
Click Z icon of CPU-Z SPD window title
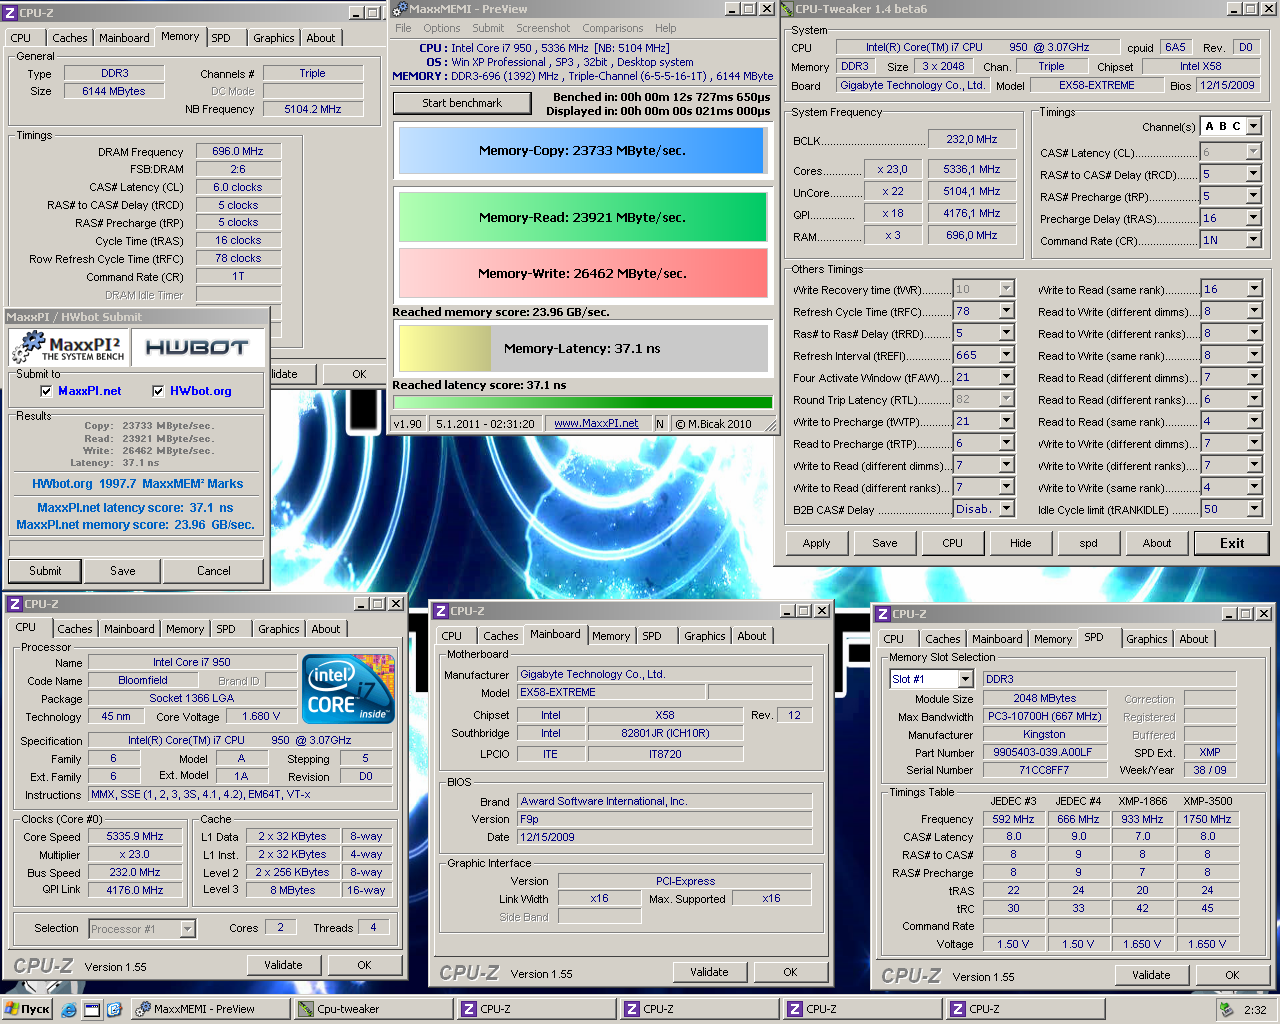coord(883,614)
